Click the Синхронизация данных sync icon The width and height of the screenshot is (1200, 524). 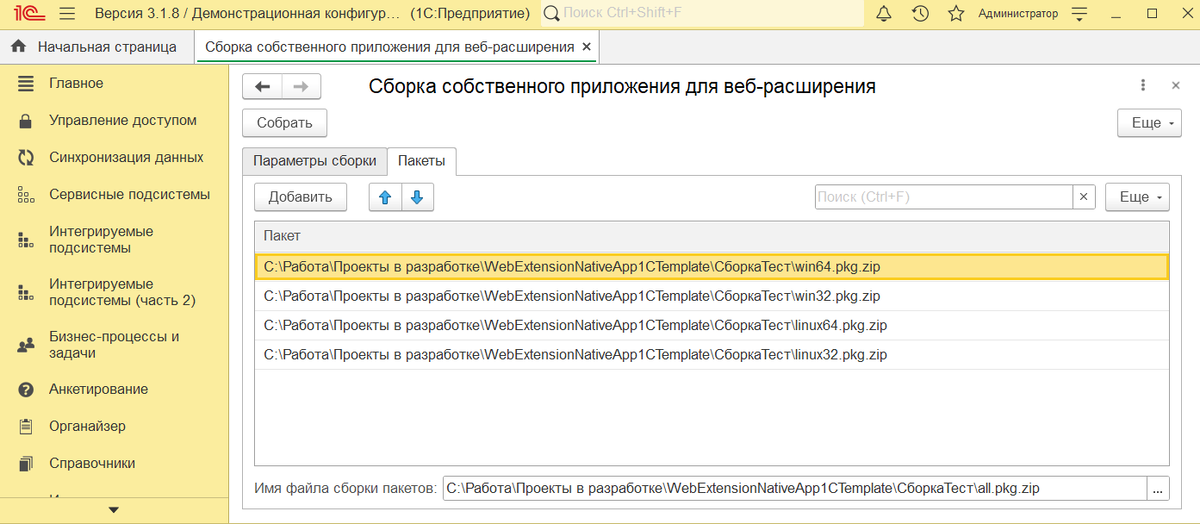[26, 157]
